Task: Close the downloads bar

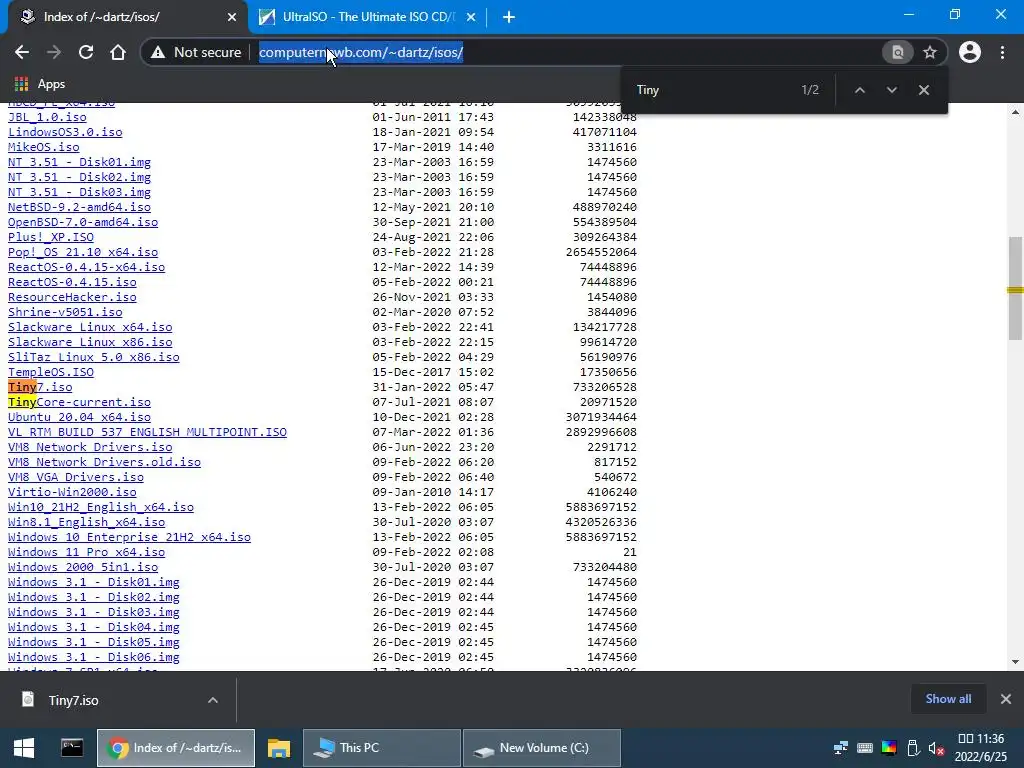Action: pyautogui.click(x=1006, y=699)
